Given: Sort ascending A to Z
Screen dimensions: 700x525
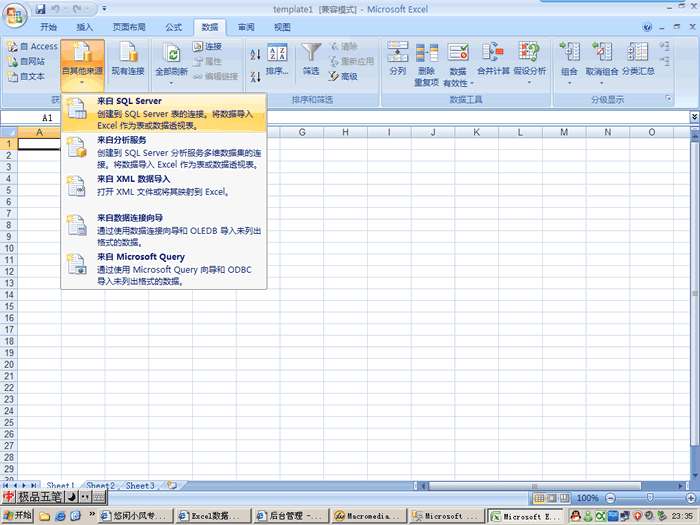Looking at the screenshot, I should [255, 54].
